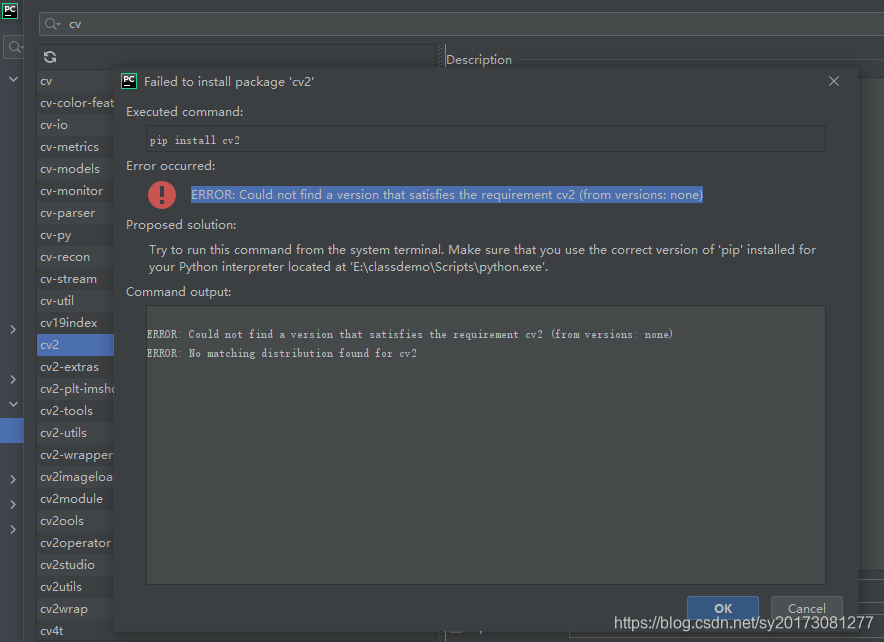
Task: Click the red error exclamation icon
Action: point(161,195)
